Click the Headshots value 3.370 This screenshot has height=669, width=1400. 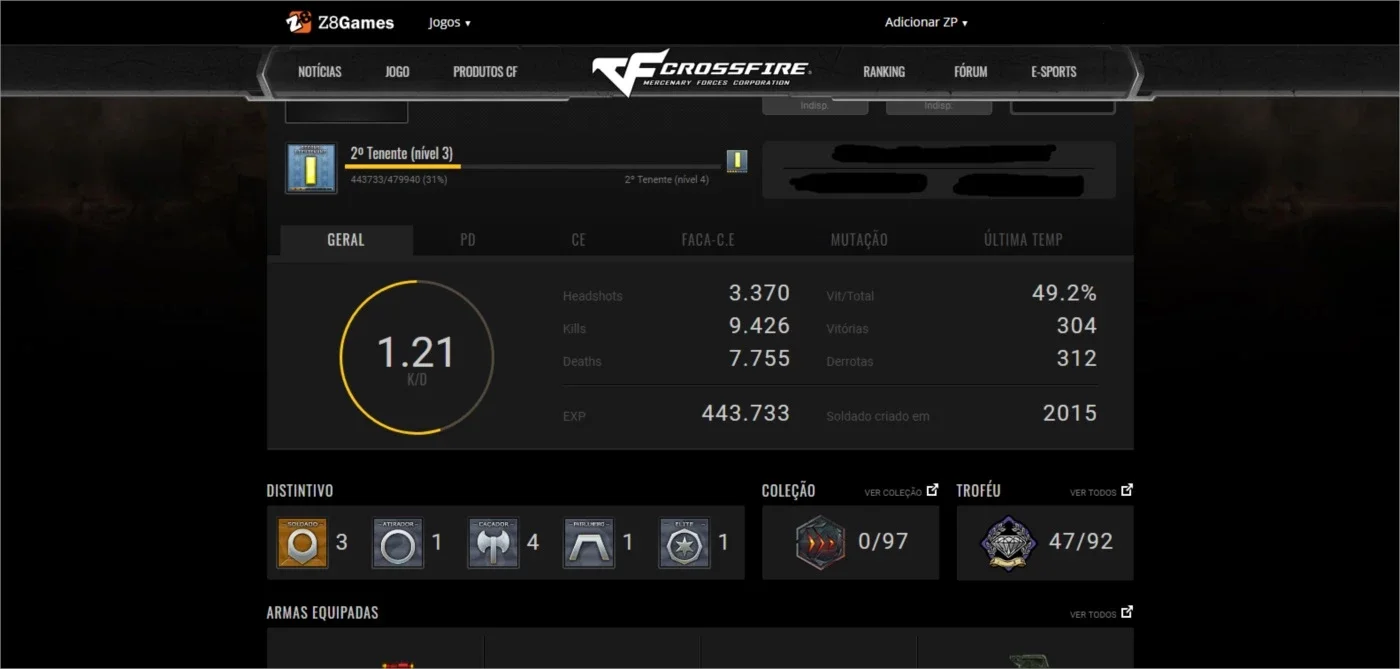coord(759,294)
